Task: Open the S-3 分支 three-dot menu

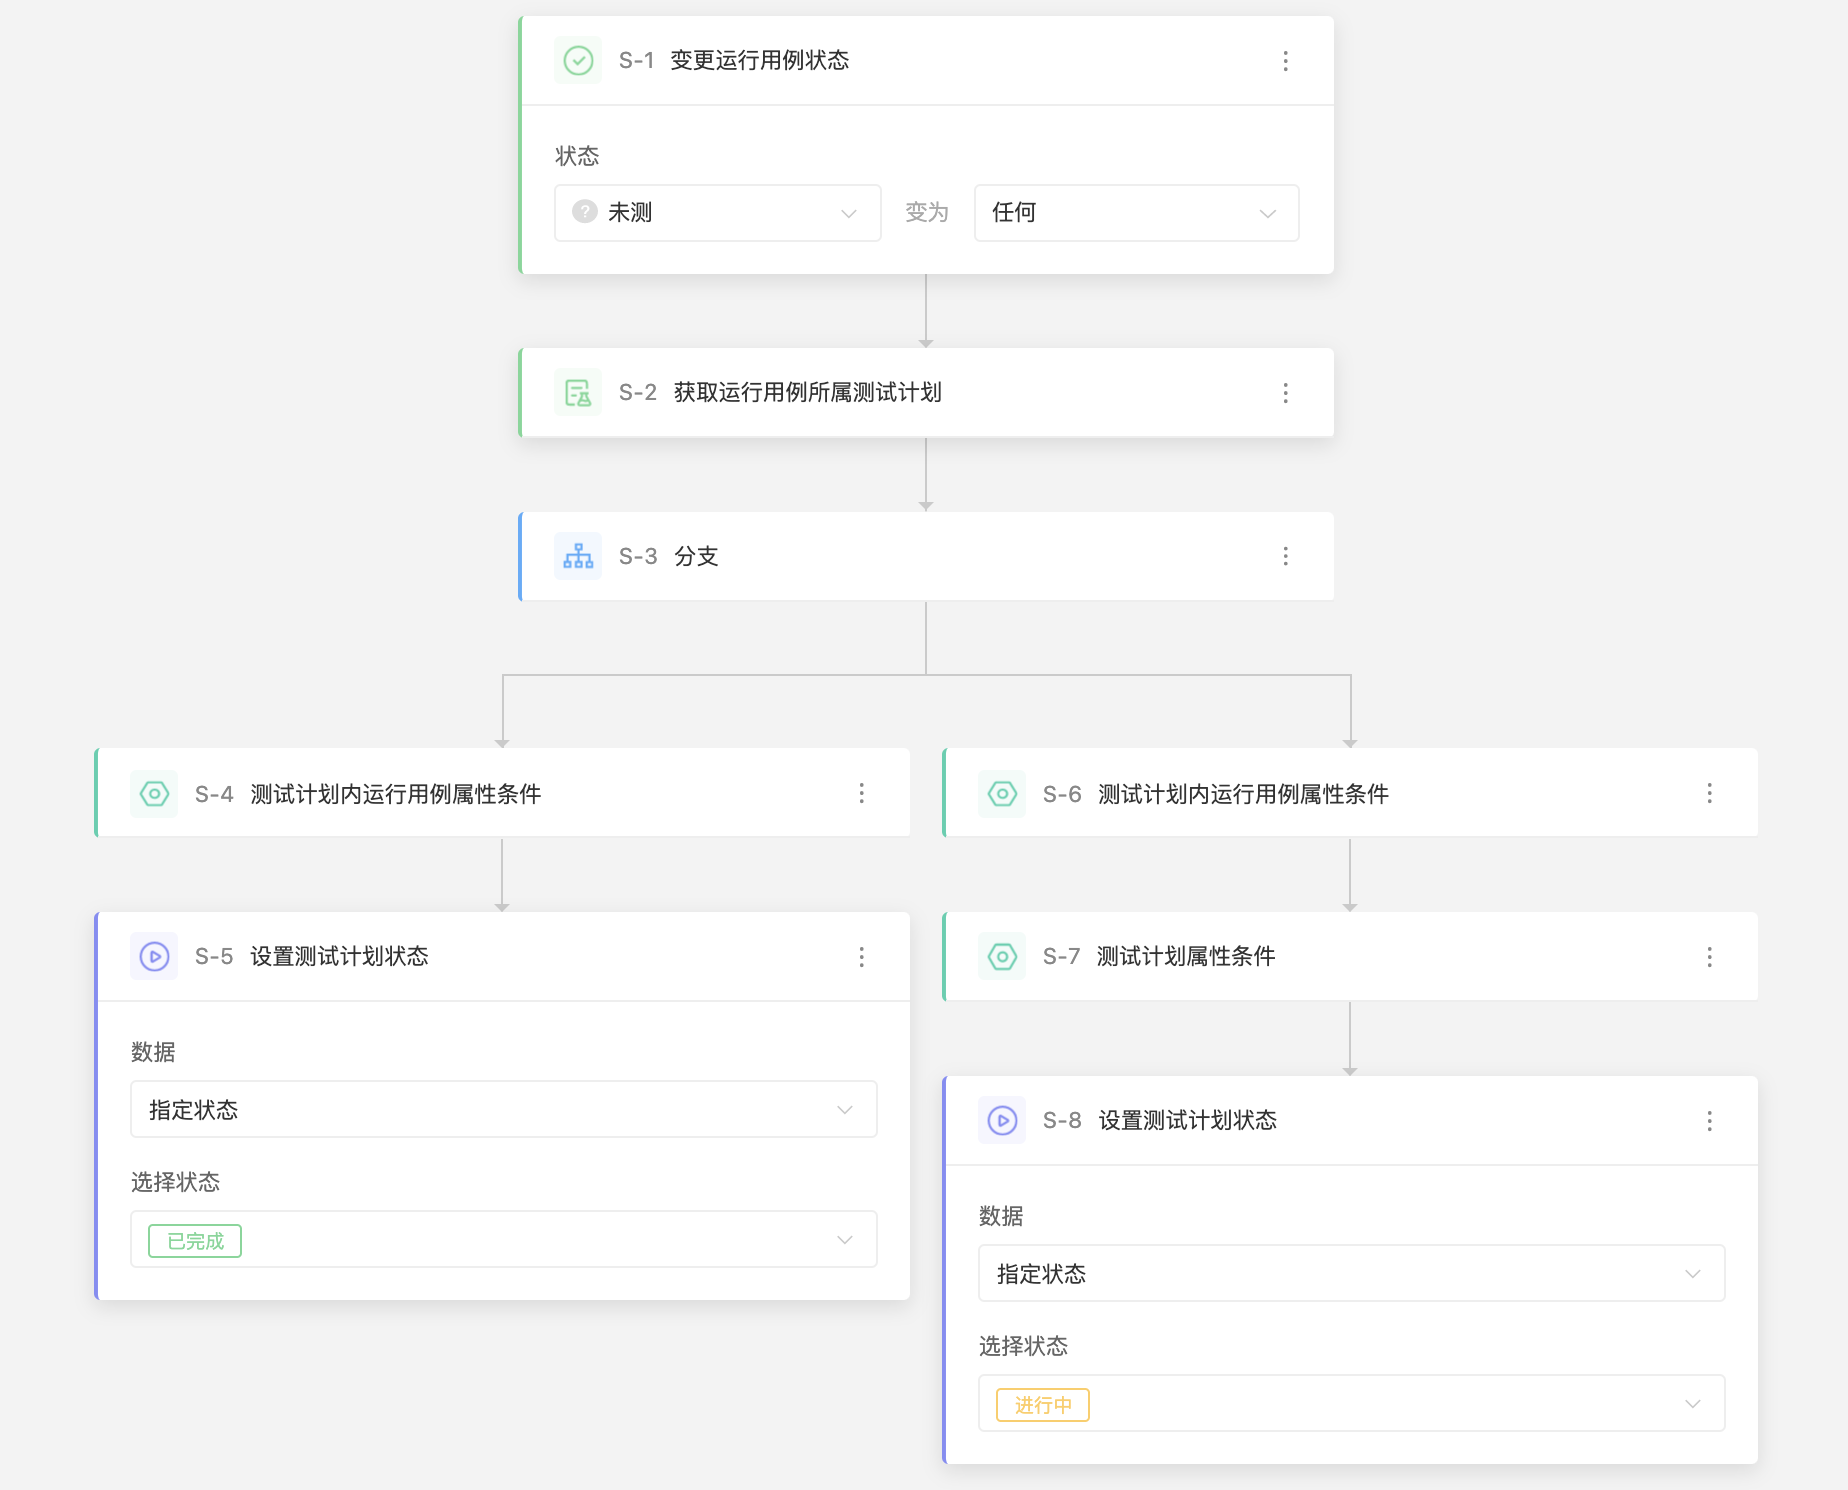Action: point(1285,556)
